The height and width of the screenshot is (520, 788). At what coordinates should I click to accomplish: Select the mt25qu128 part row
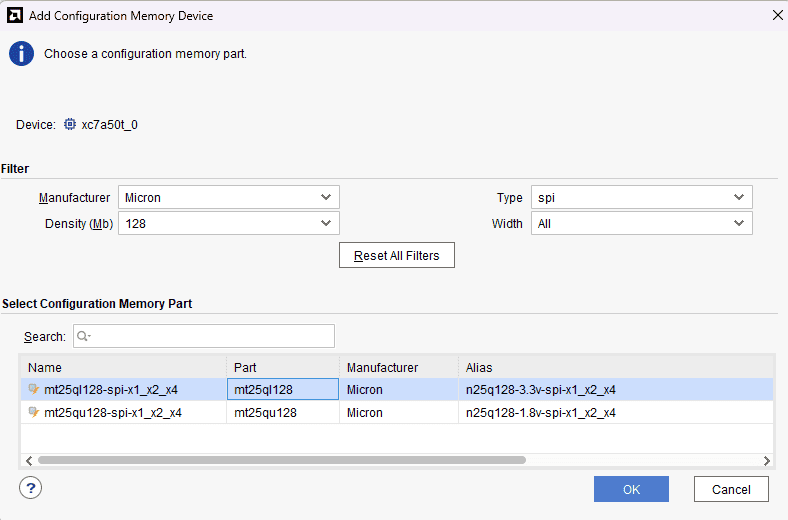(x=265, y=412)
